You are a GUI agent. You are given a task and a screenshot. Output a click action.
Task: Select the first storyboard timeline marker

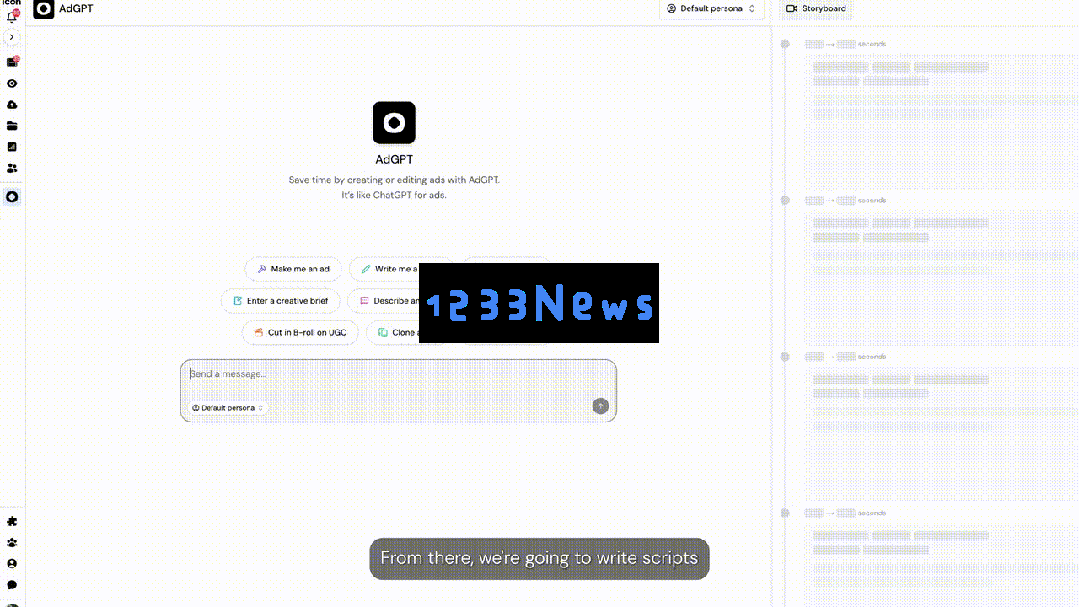[785, 44]
